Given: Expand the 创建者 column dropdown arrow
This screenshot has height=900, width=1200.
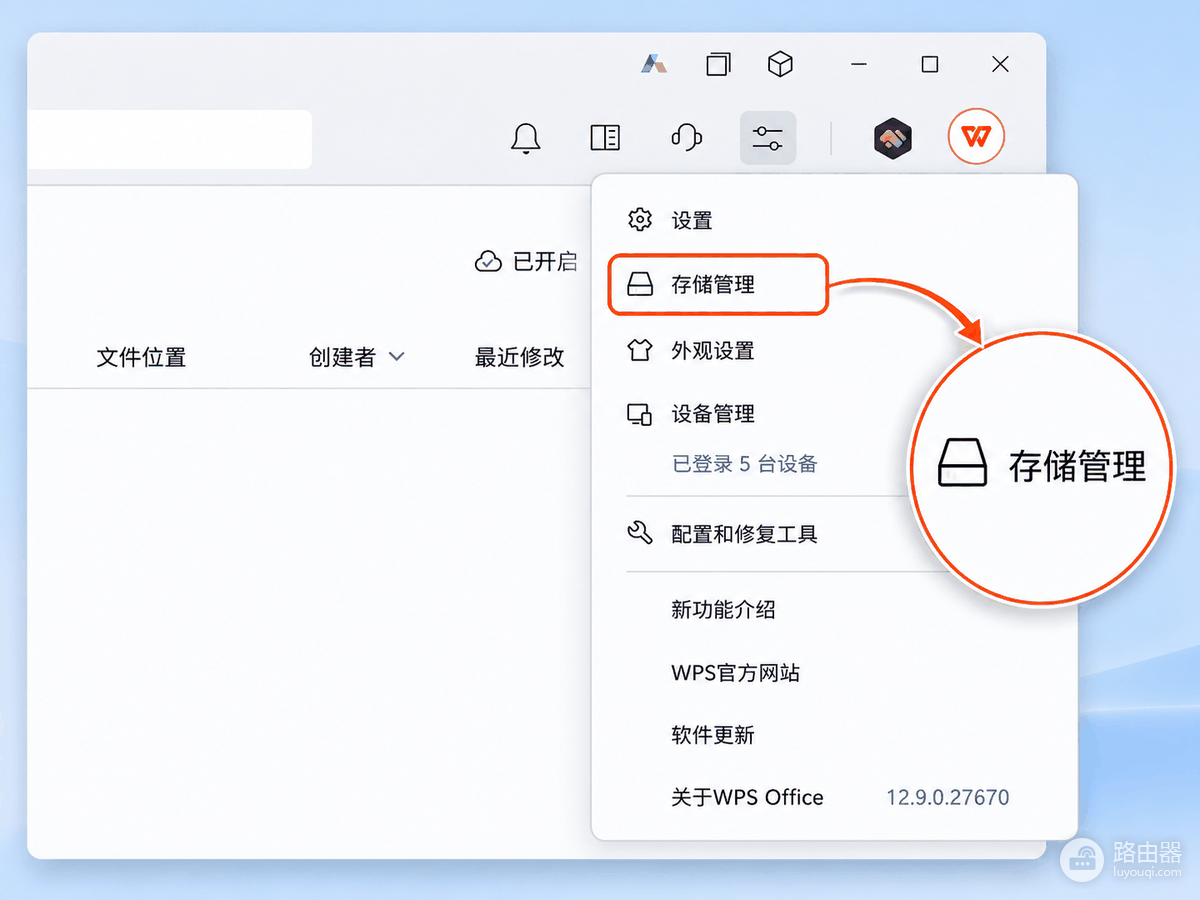Looking at the screenshot, I should tap(396, 356).
